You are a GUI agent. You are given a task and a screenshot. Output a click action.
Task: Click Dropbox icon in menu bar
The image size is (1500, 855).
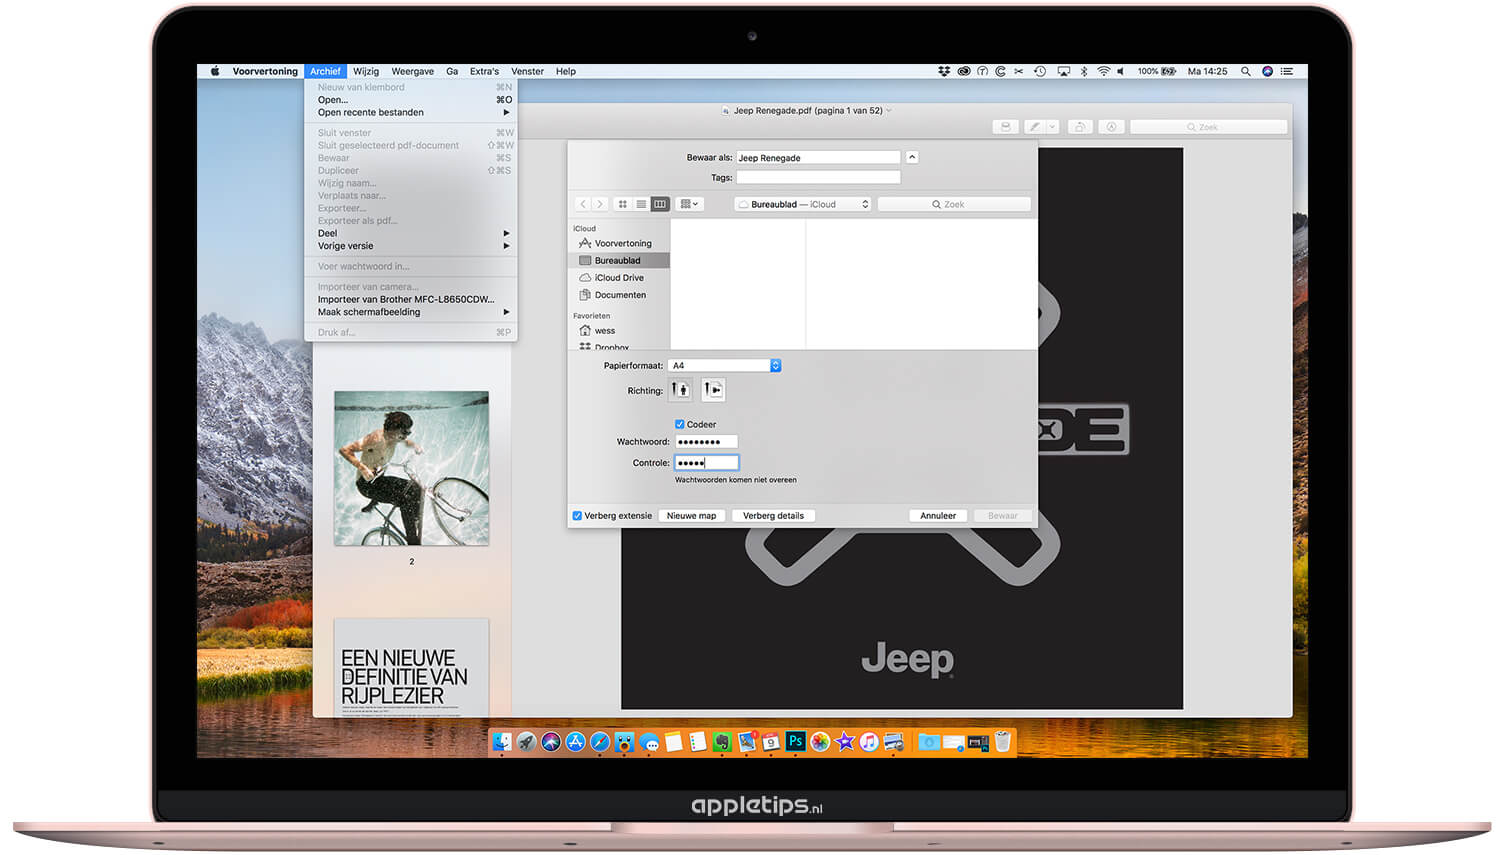point(945,71)
